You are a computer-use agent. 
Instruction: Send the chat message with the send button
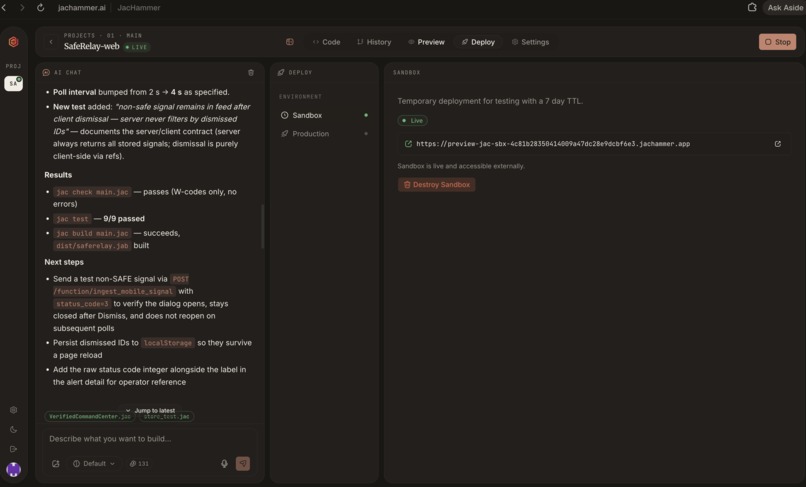pos(243,463)
